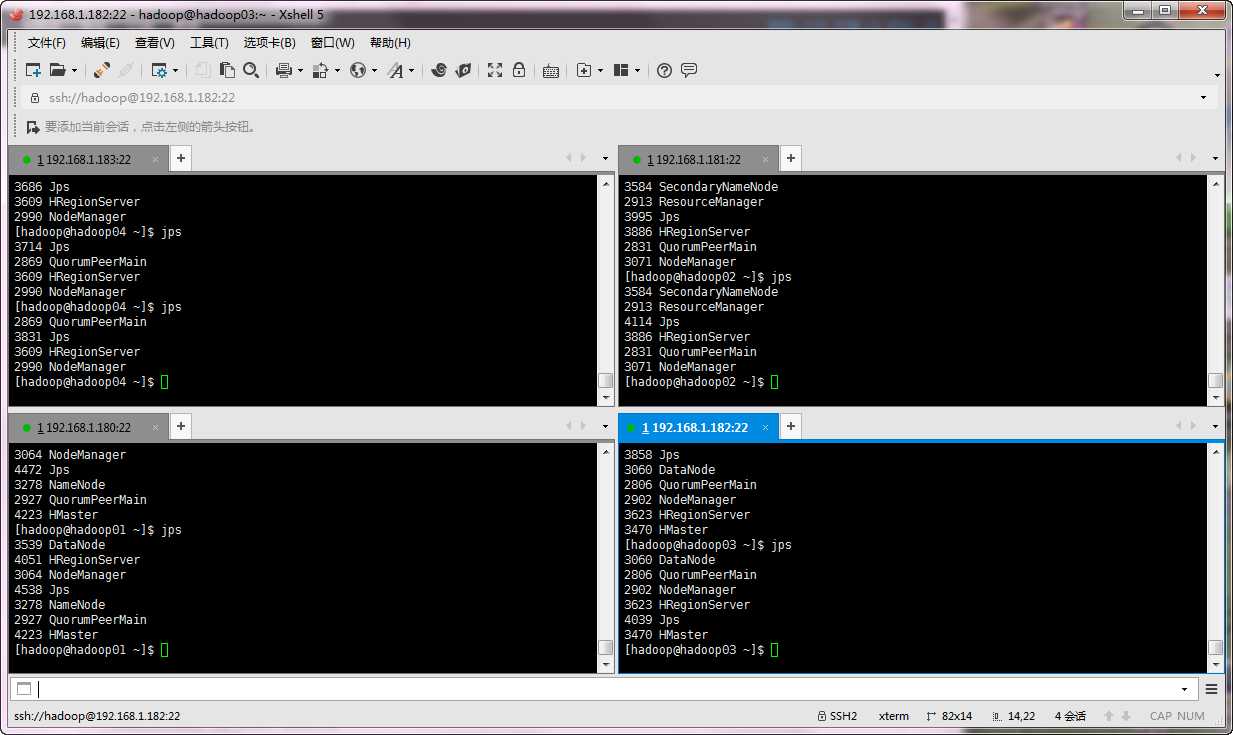Click the address bar lock icon

(35, 98)
